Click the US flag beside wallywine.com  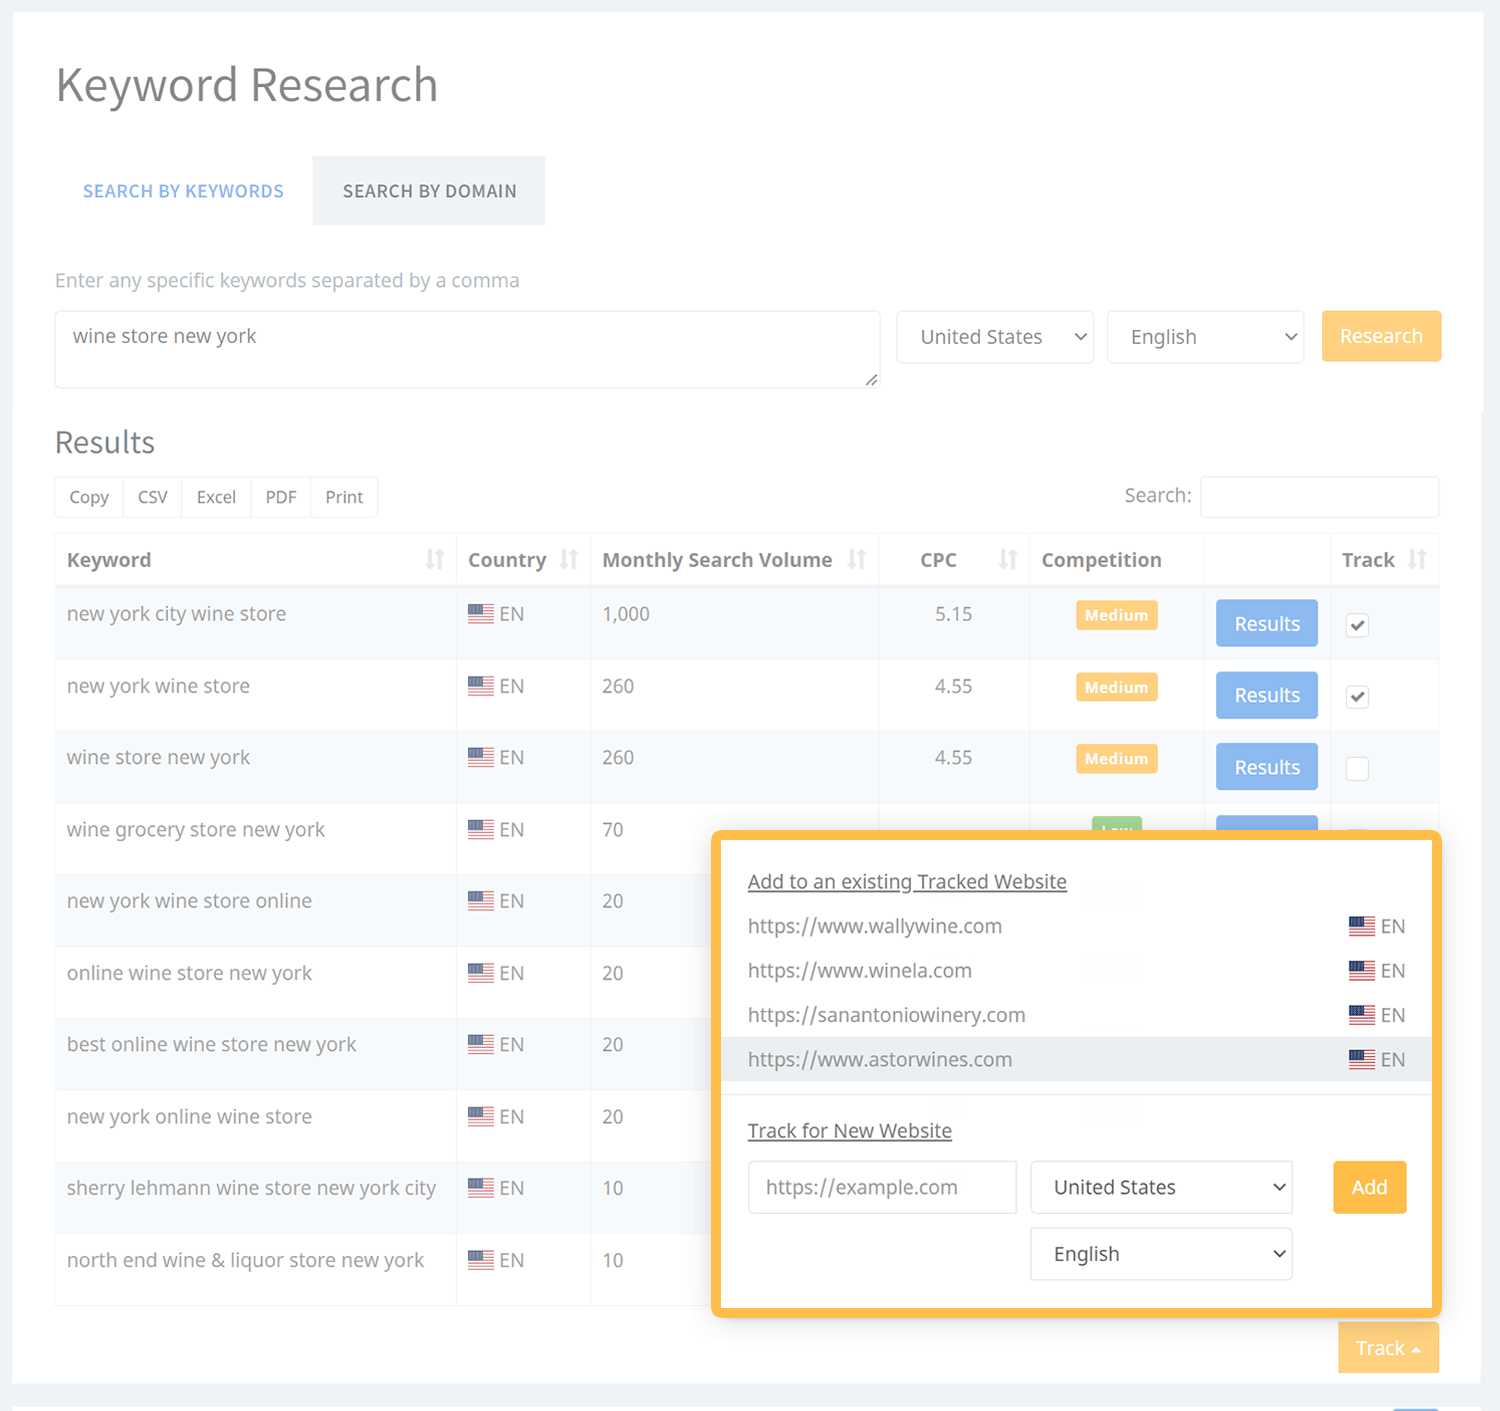pos(1361,926)
